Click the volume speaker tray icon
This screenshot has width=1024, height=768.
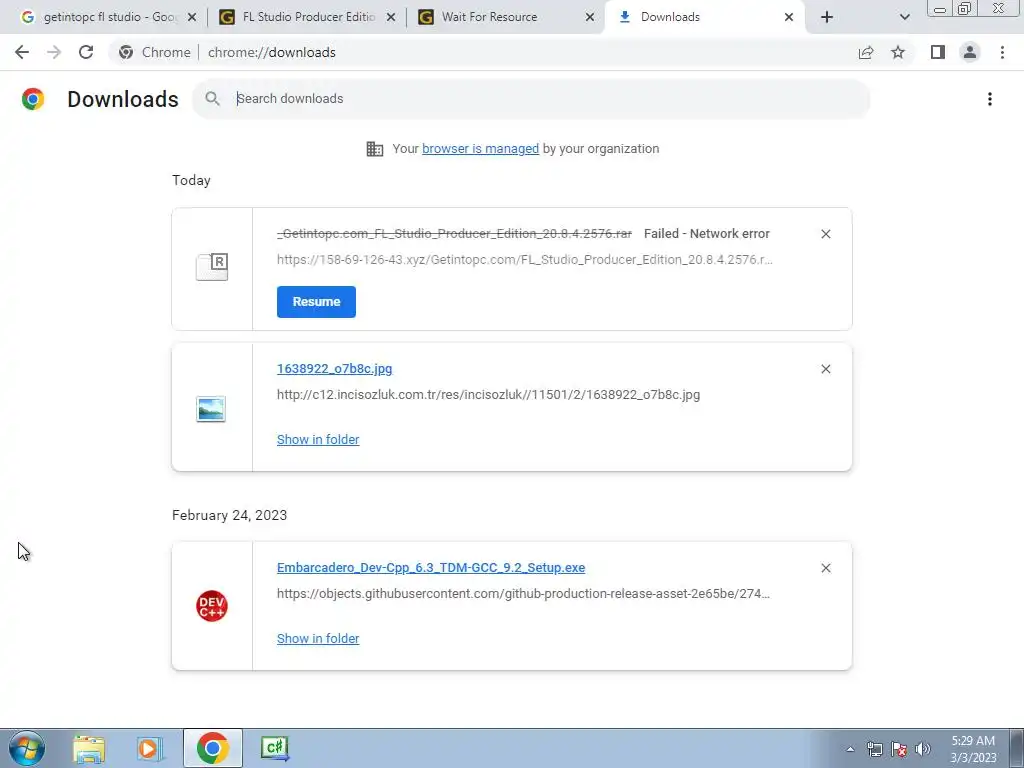[x=923, y=749]
